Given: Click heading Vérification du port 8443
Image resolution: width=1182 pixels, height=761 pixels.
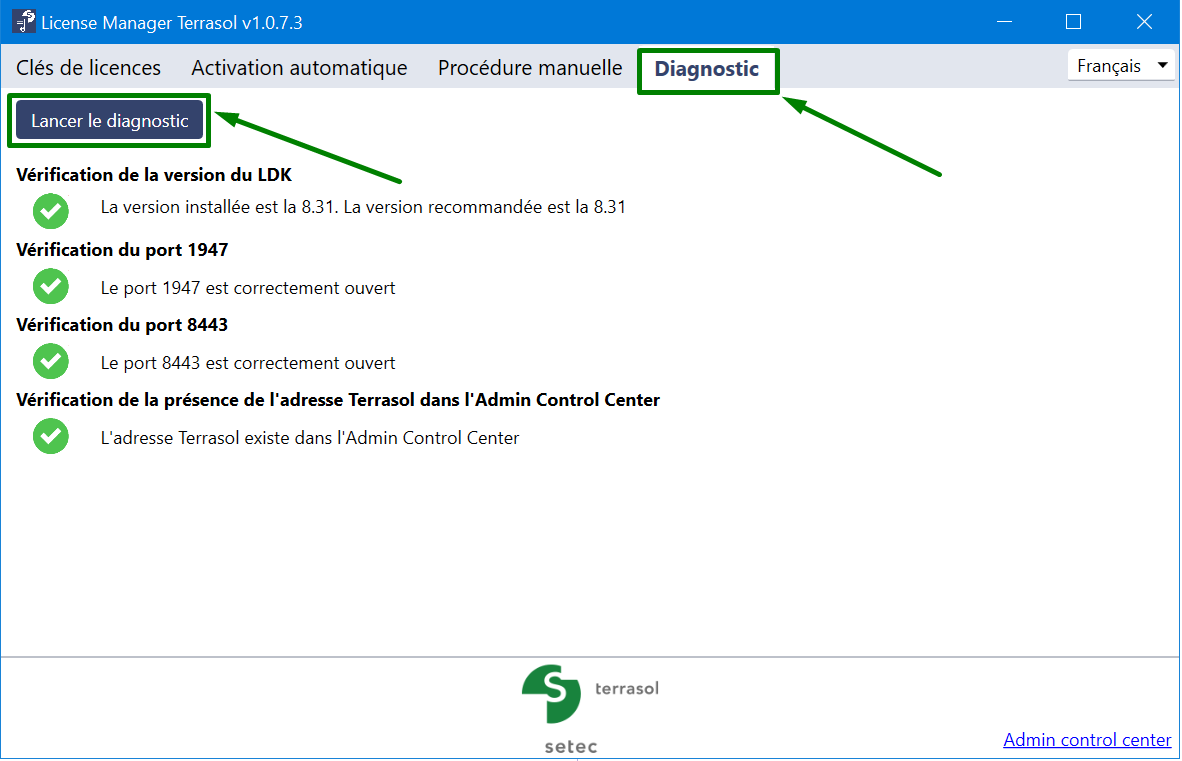Looking at the screenshot, I should point(122,325).
